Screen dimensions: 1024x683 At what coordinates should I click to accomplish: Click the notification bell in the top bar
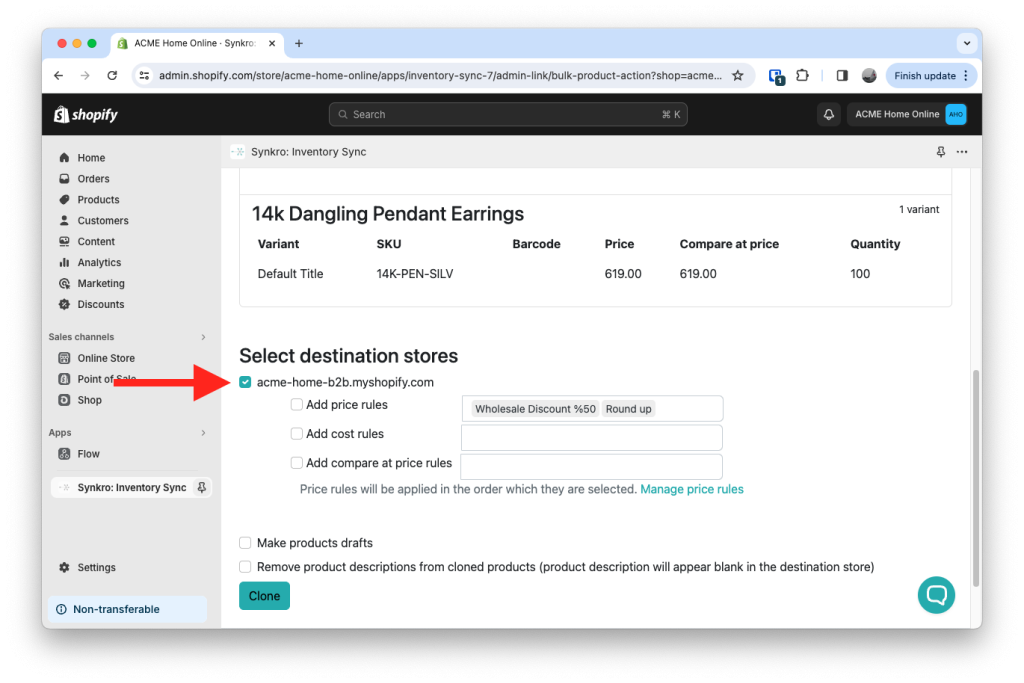point(828,114)
